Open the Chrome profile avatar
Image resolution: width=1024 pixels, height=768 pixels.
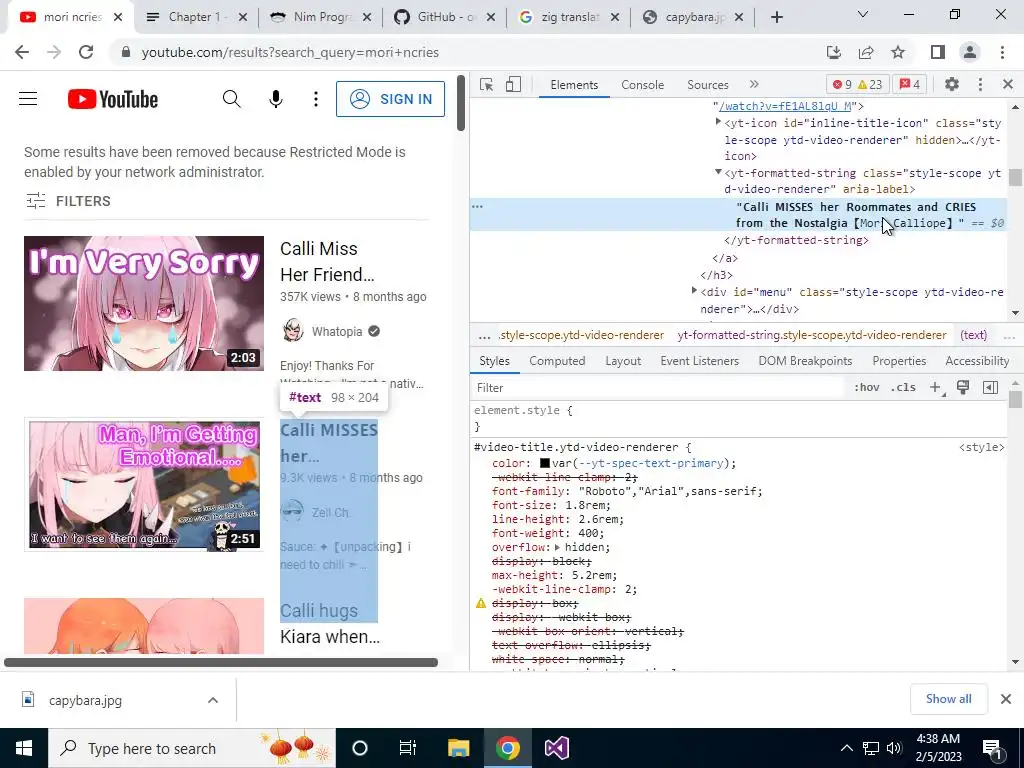pyautogui.click(x=970, y=52)
